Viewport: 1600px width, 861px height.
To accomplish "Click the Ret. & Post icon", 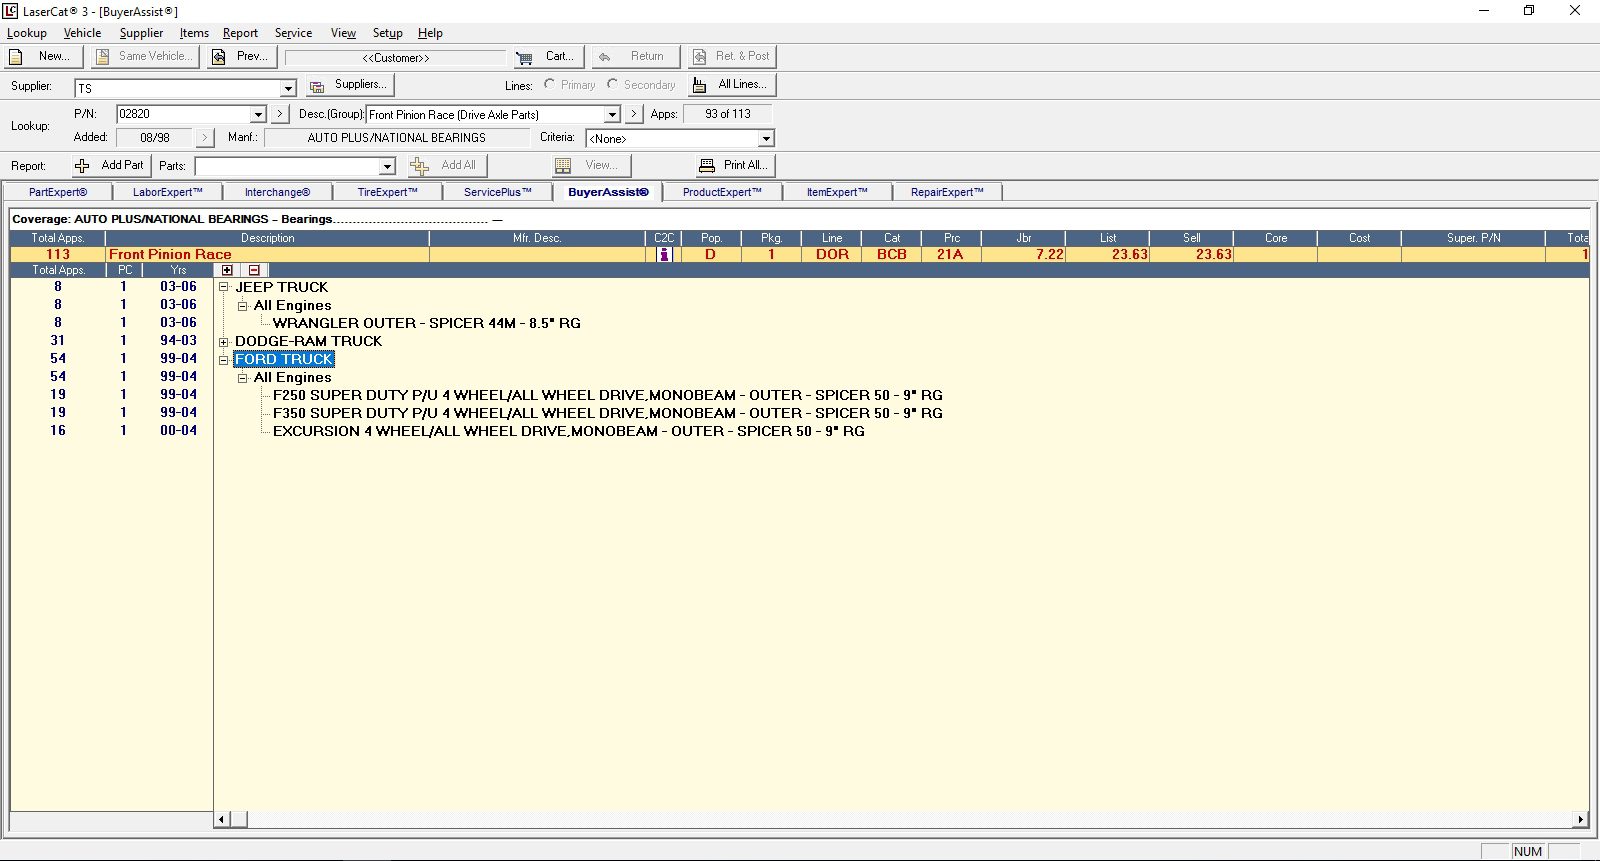I will pyautogui.click(x=699, y=57).
